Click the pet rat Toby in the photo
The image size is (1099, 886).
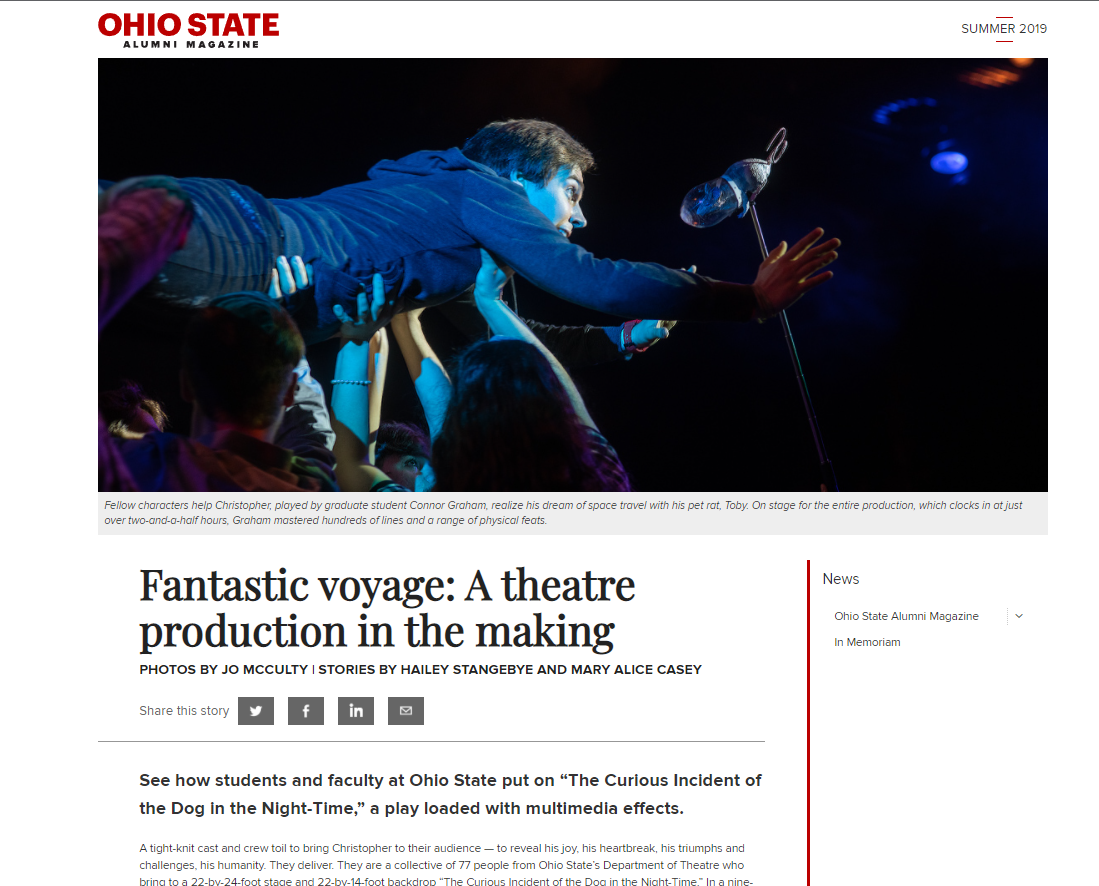coord(727,191)
